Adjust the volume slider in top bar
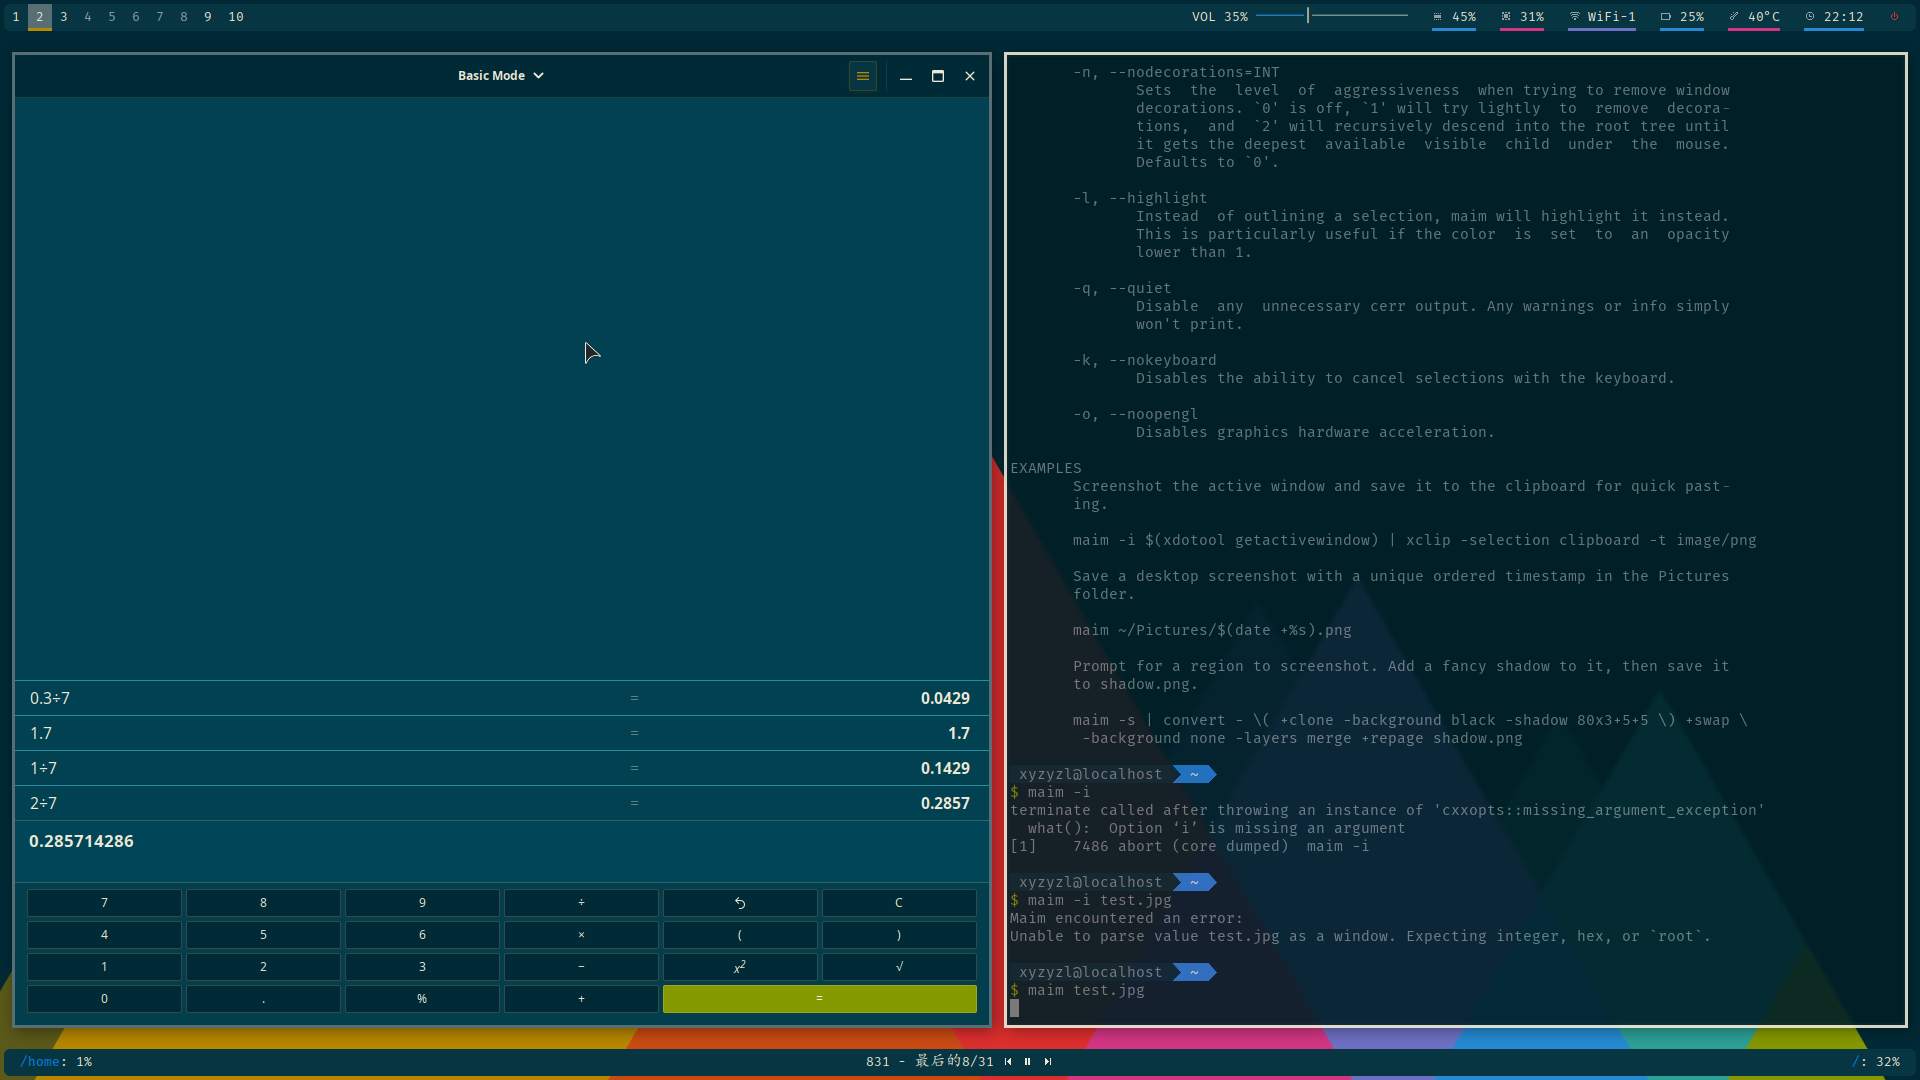Viewport: 1920px width, 1080px height. pyautogui.click(x=1331, y=16)
